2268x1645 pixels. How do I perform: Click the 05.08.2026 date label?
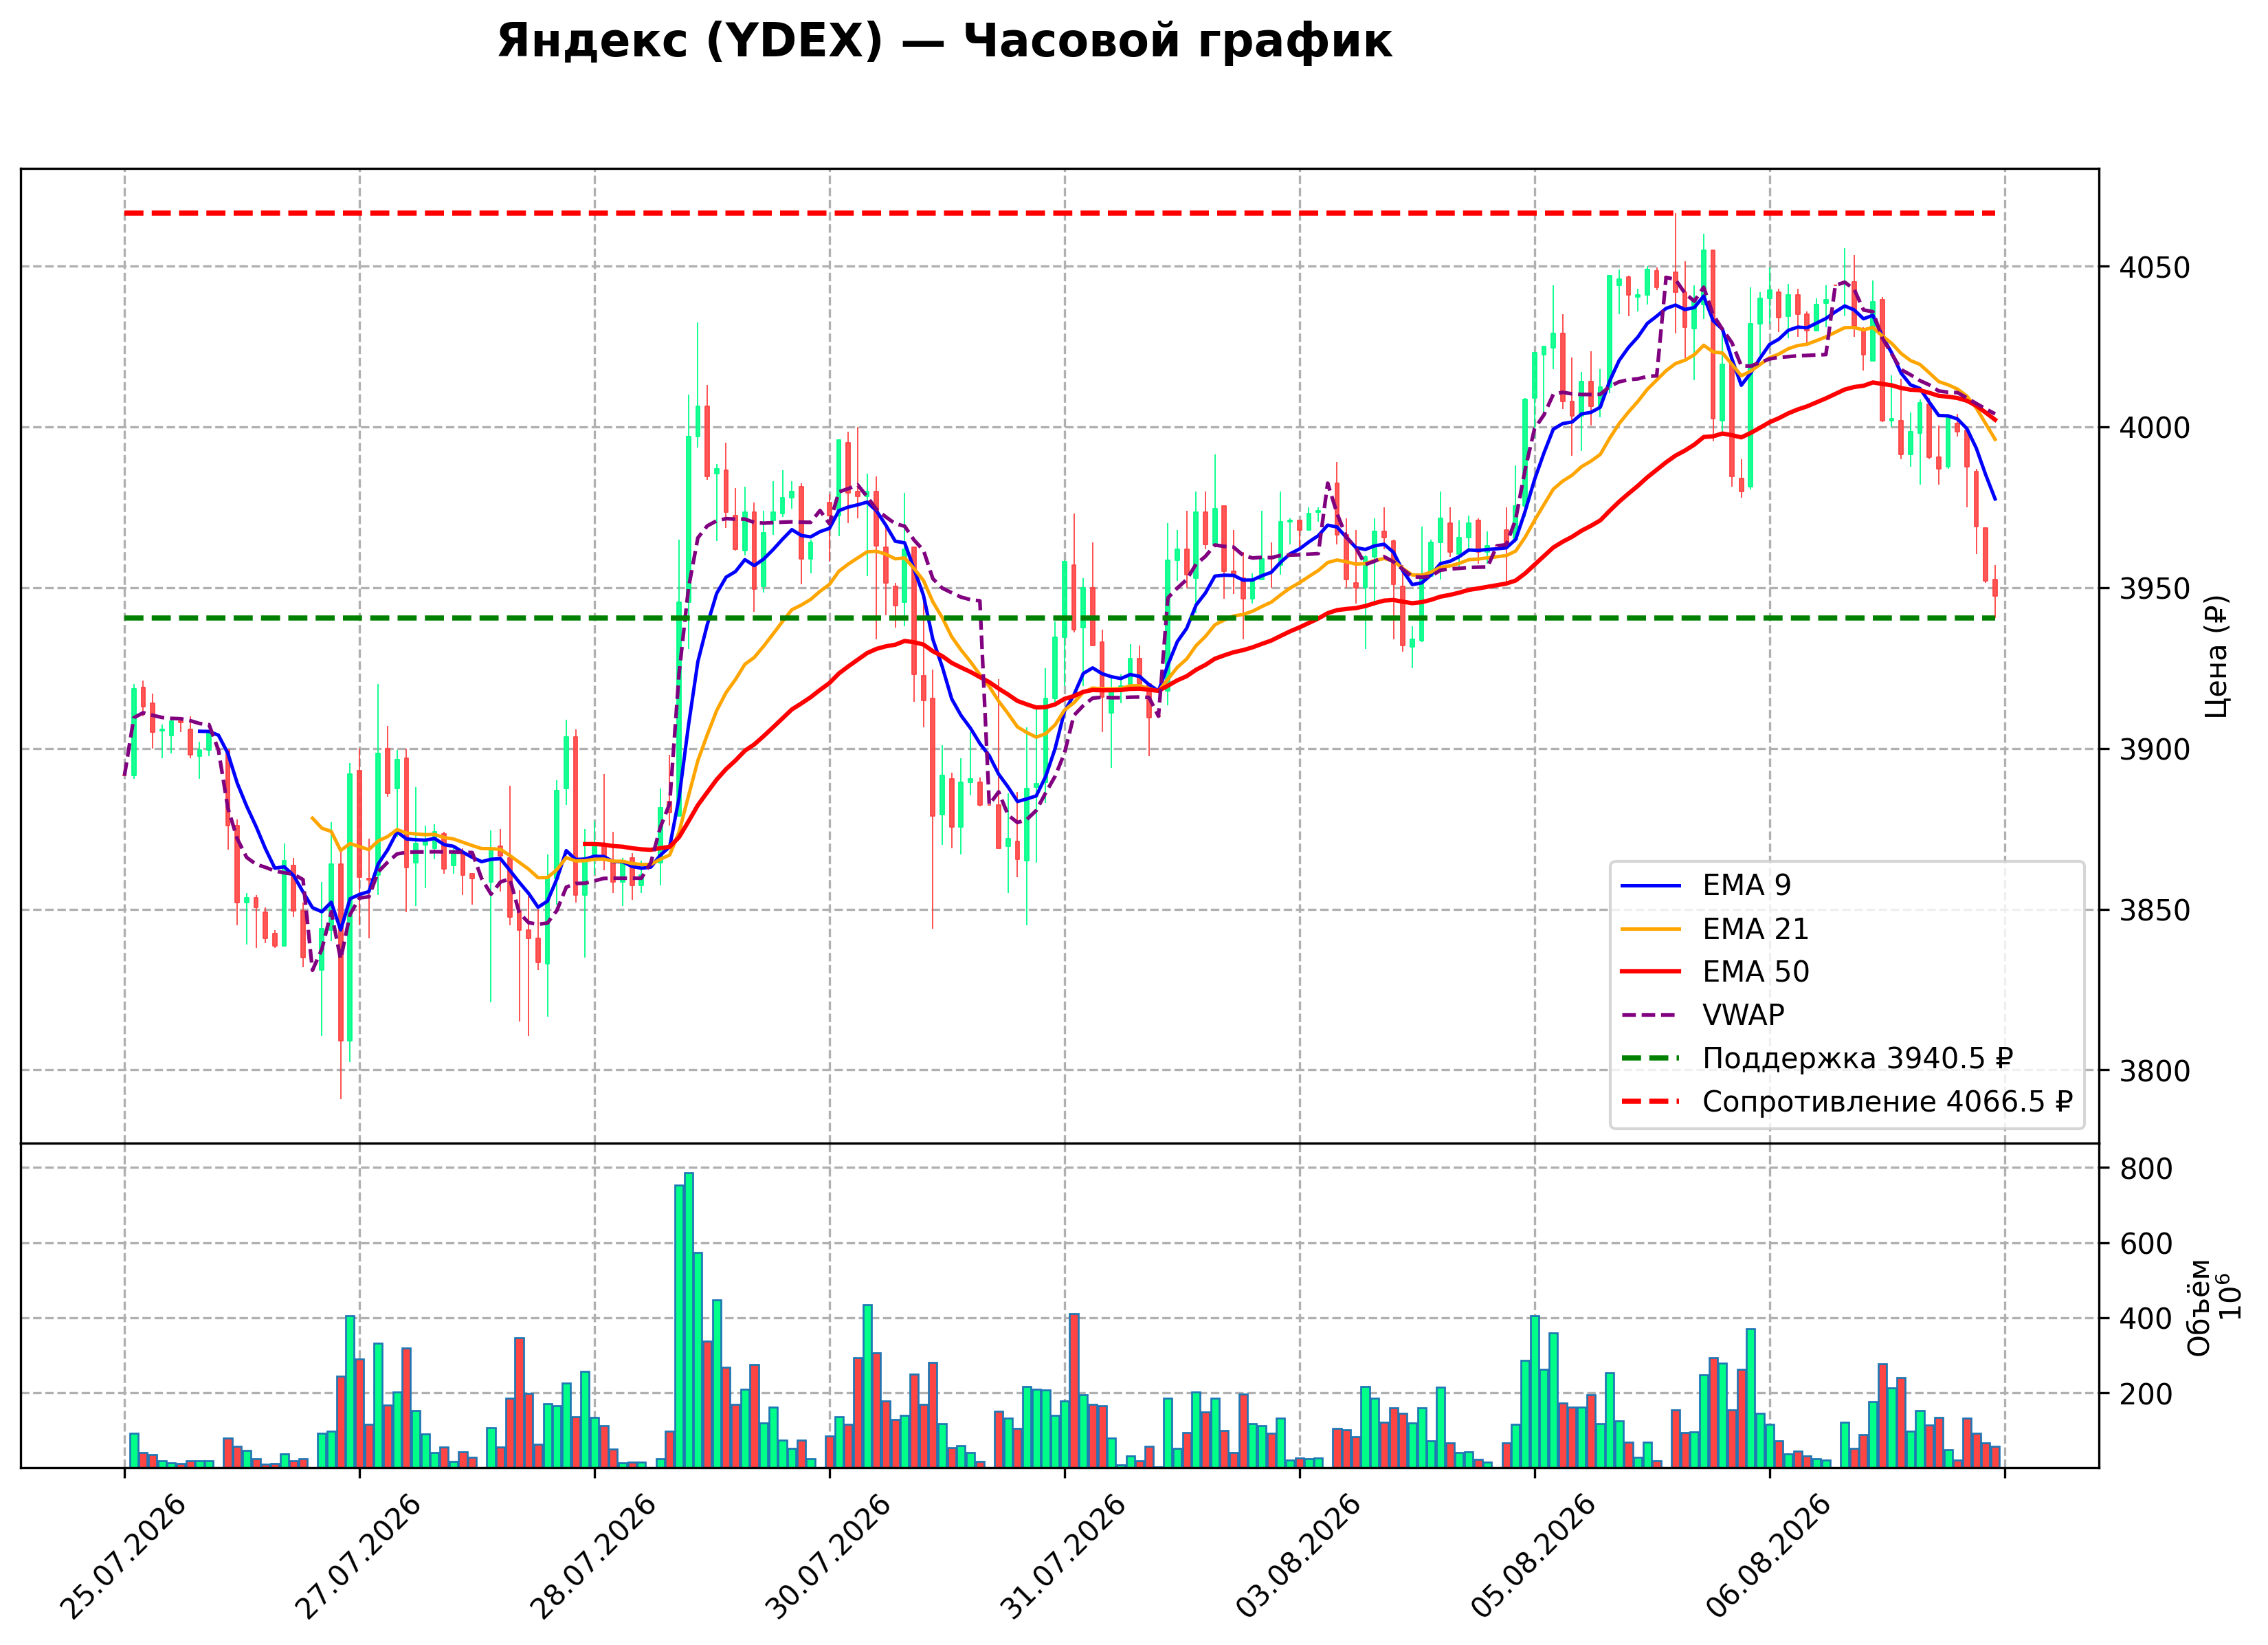[1534, 1557]
